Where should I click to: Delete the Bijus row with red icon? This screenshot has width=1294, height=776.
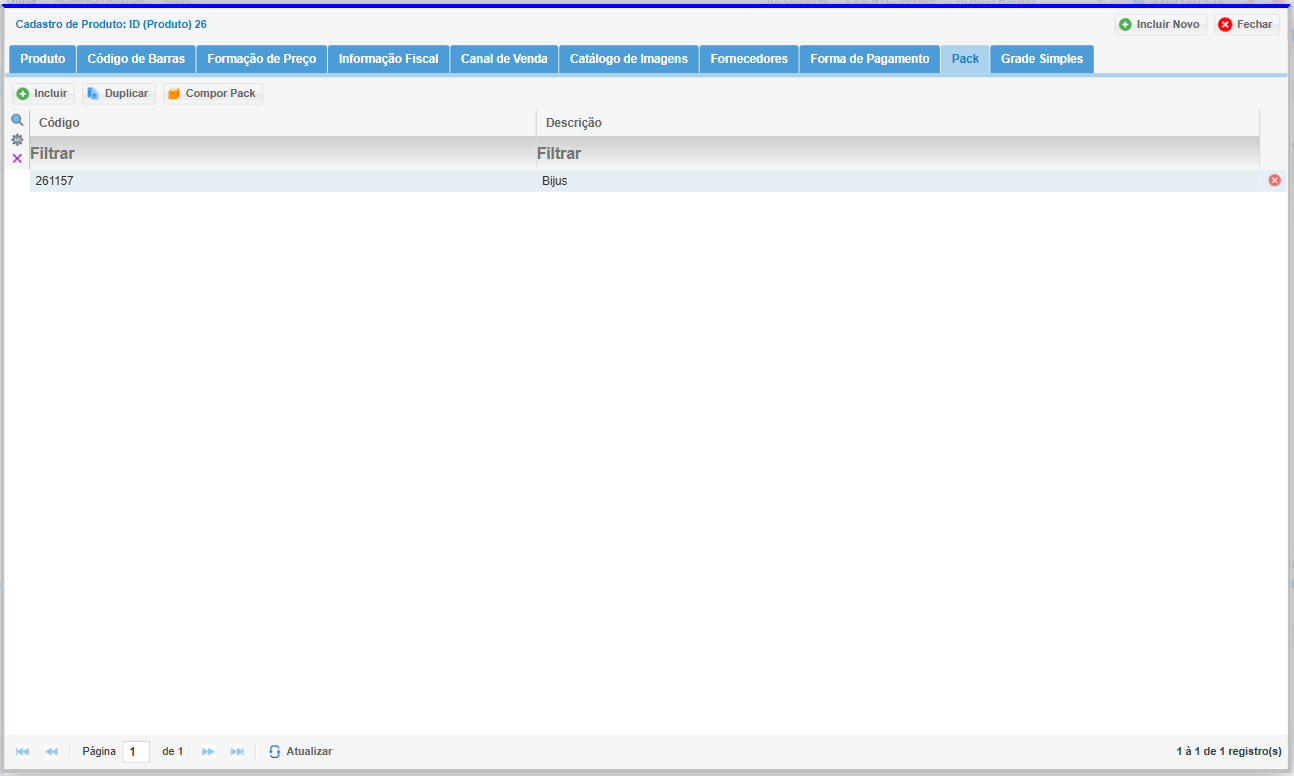[x=1274, y=180]
